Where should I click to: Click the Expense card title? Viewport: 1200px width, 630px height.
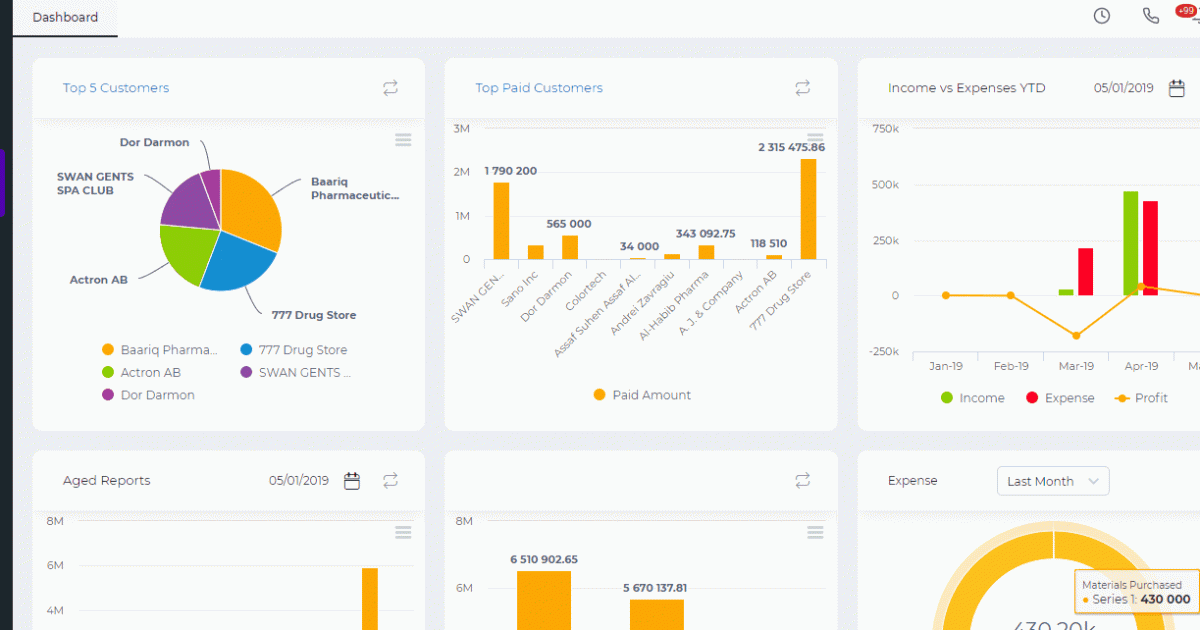(x=913, y=481)
